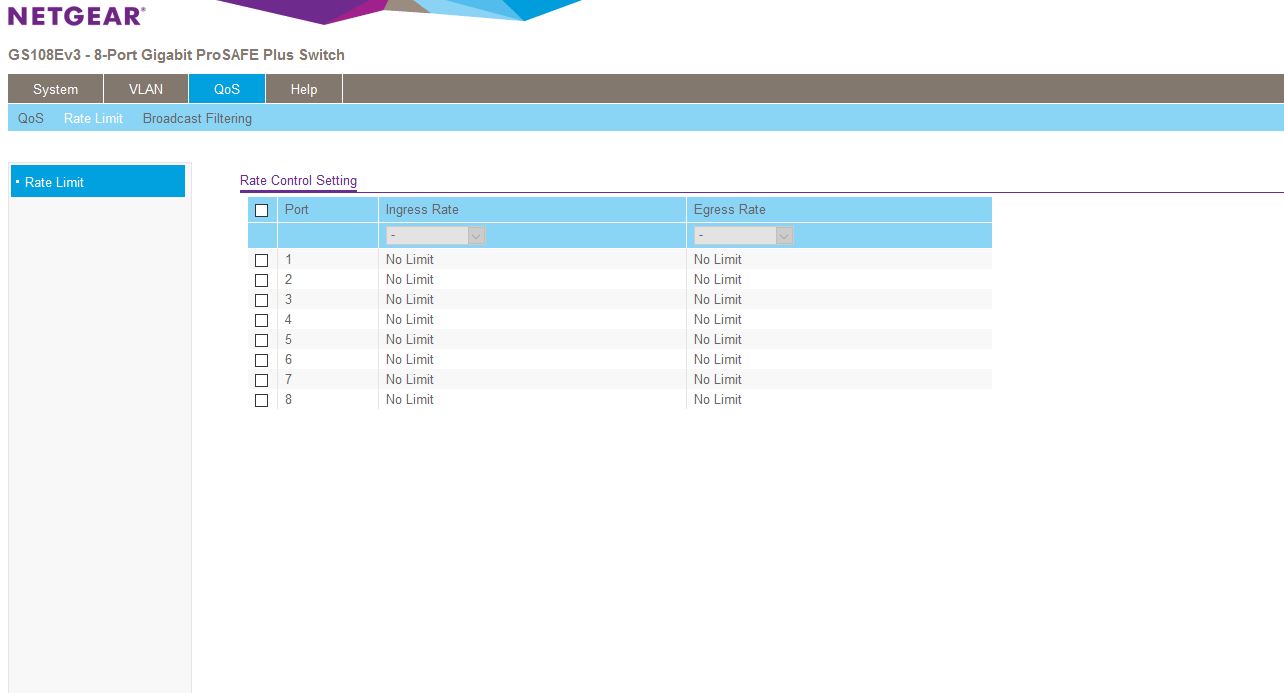1284x693 pixels.
Task: Click port 1 egress No Limit value
Action: click(718, 259)
